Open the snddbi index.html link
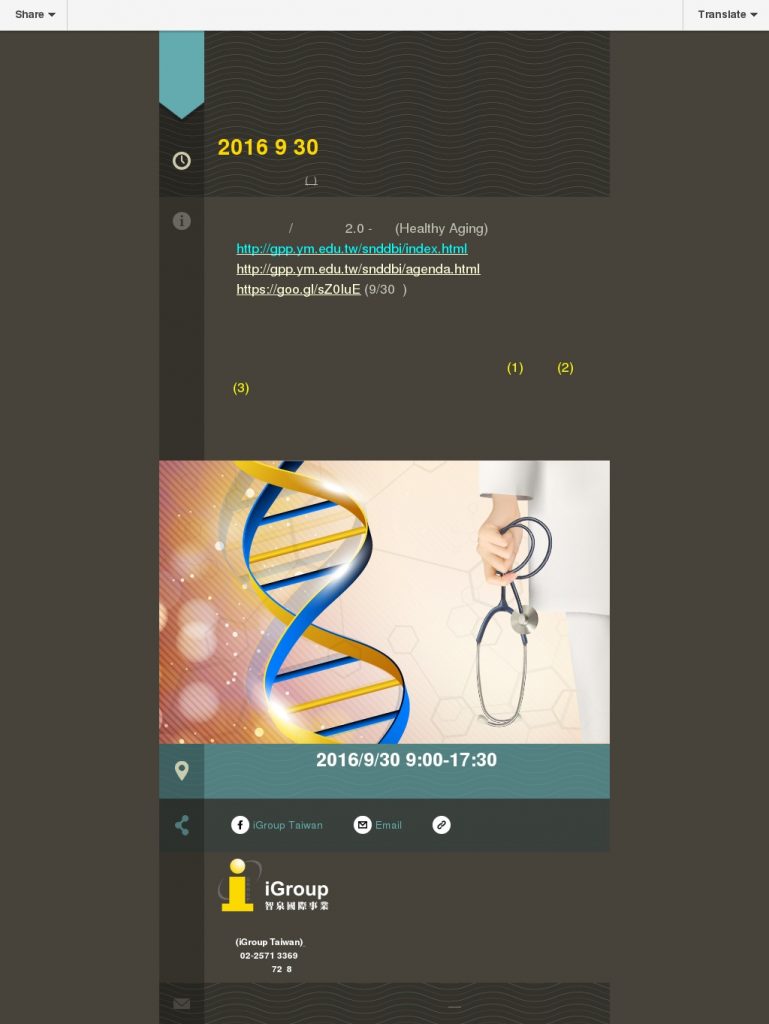The width and height of the screenshot is (769, 1024). (x=352, y=248)
